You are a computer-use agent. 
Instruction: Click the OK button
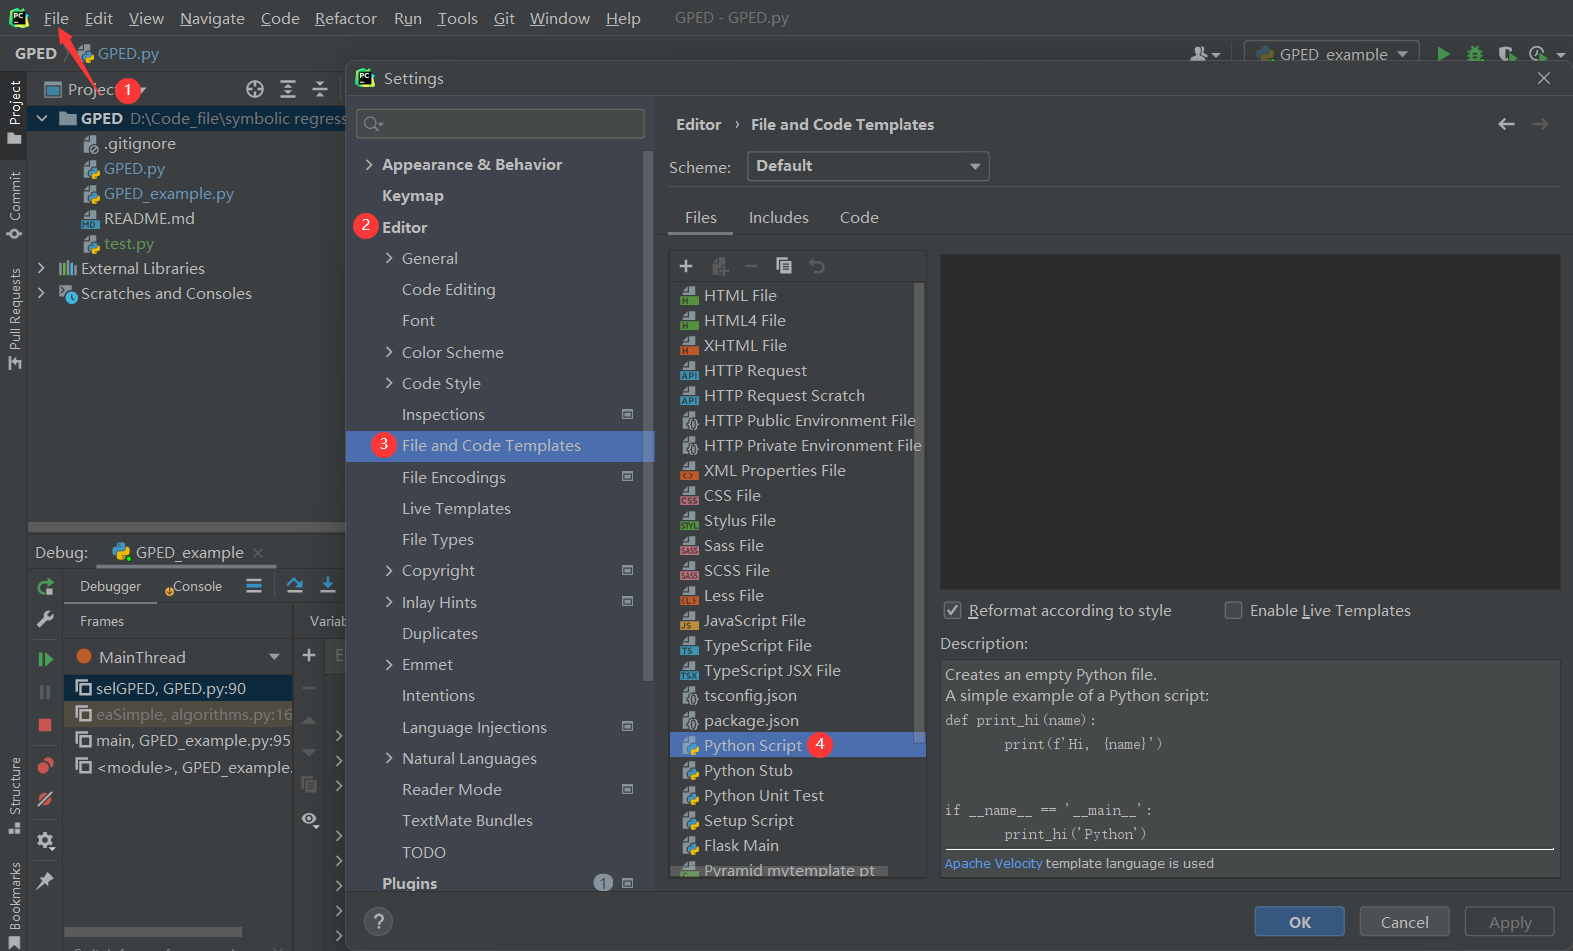(1300, 922)
